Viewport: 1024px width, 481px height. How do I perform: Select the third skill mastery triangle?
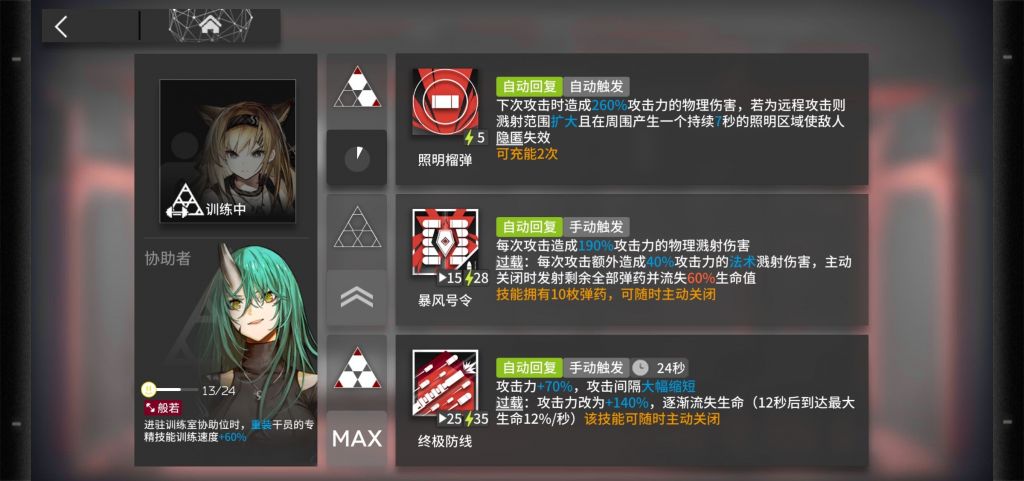click(x=357, y=368)
